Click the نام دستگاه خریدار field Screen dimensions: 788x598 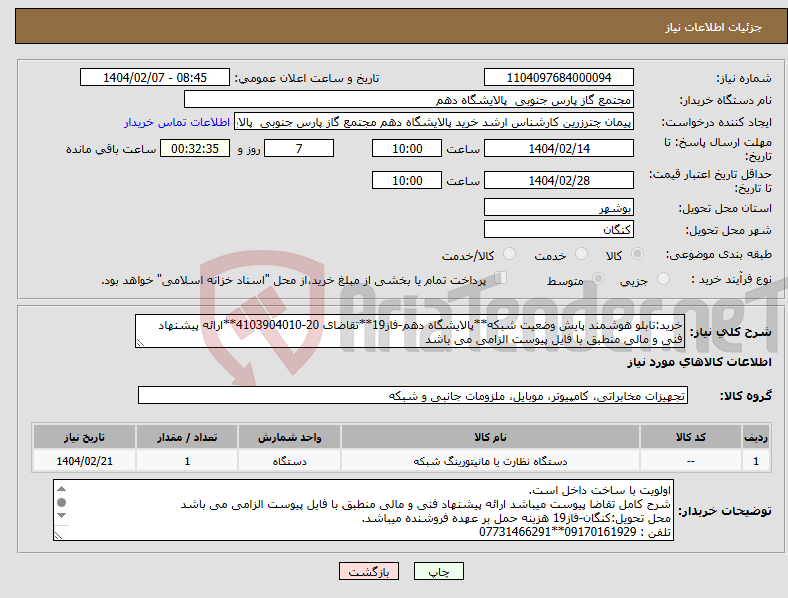[x=409, y=99]
